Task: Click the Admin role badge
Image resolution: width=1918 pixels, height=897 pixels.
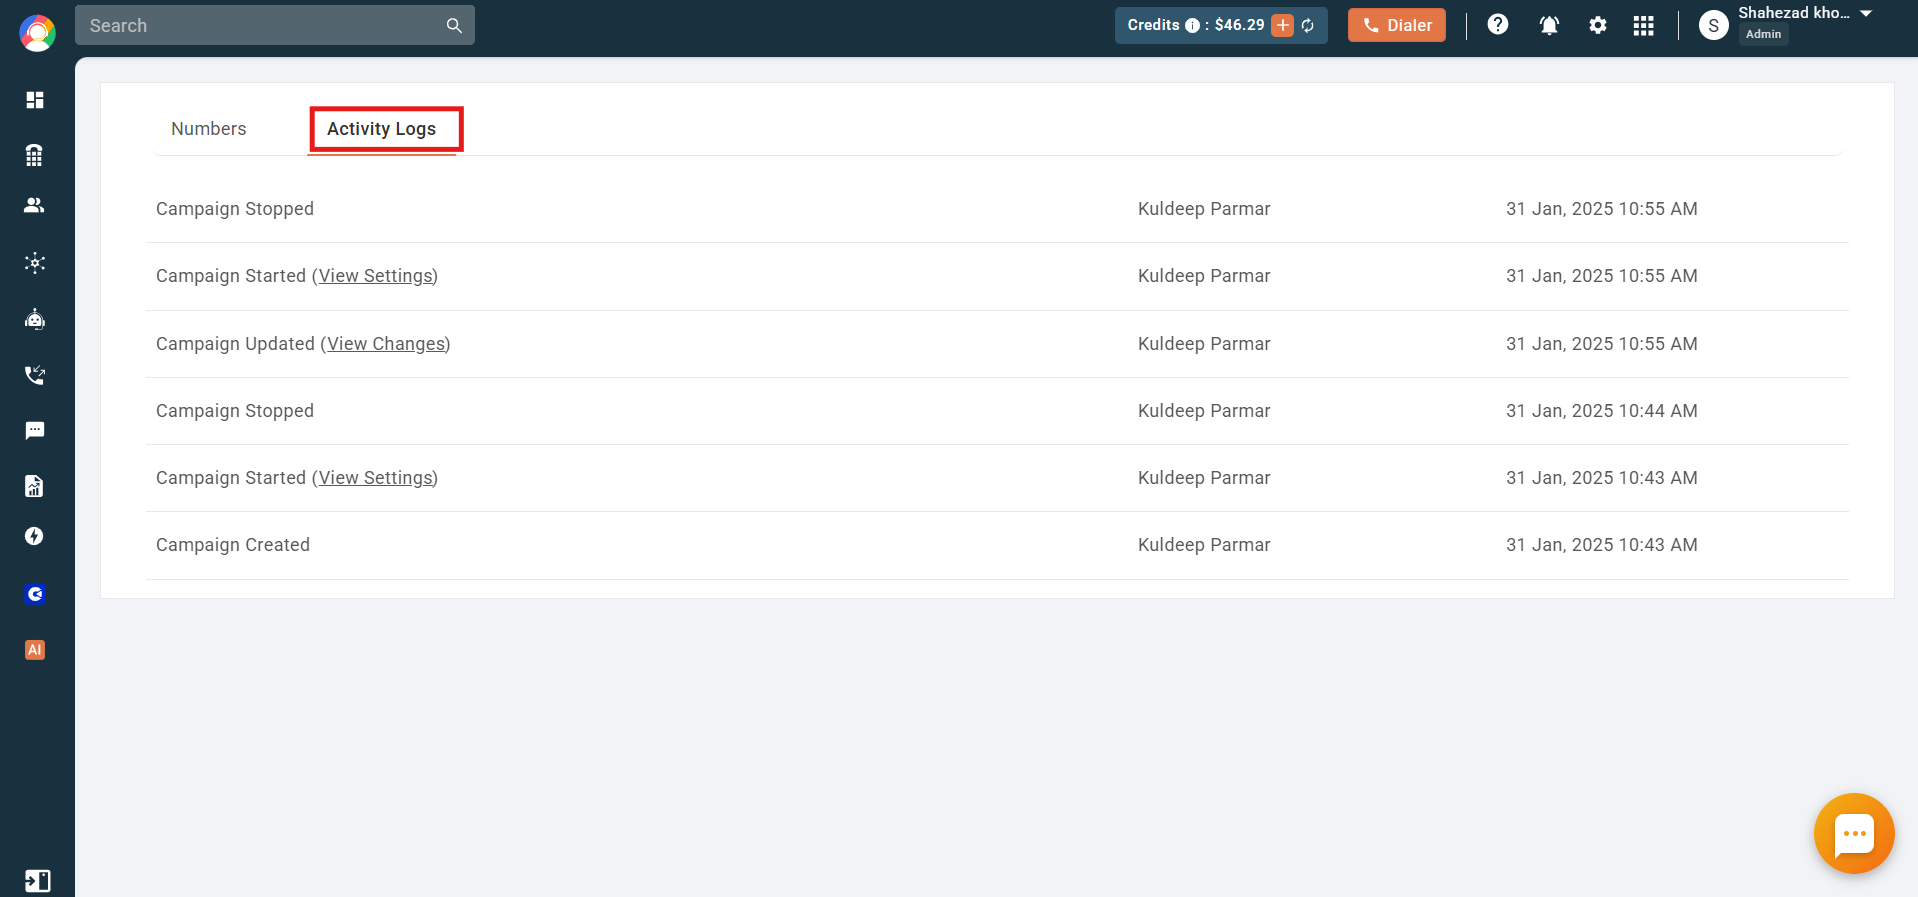Action: click(1763, 34)
